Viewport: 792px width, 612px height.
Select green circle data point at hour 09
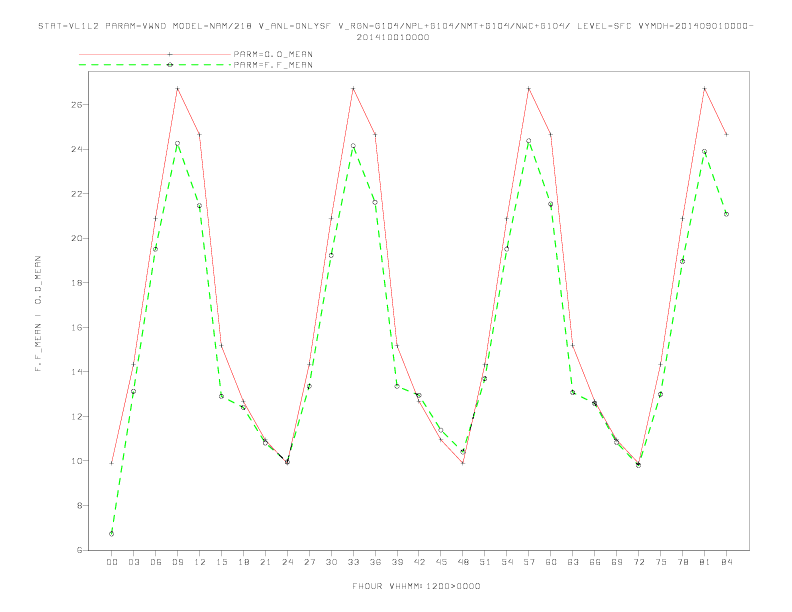177,143
